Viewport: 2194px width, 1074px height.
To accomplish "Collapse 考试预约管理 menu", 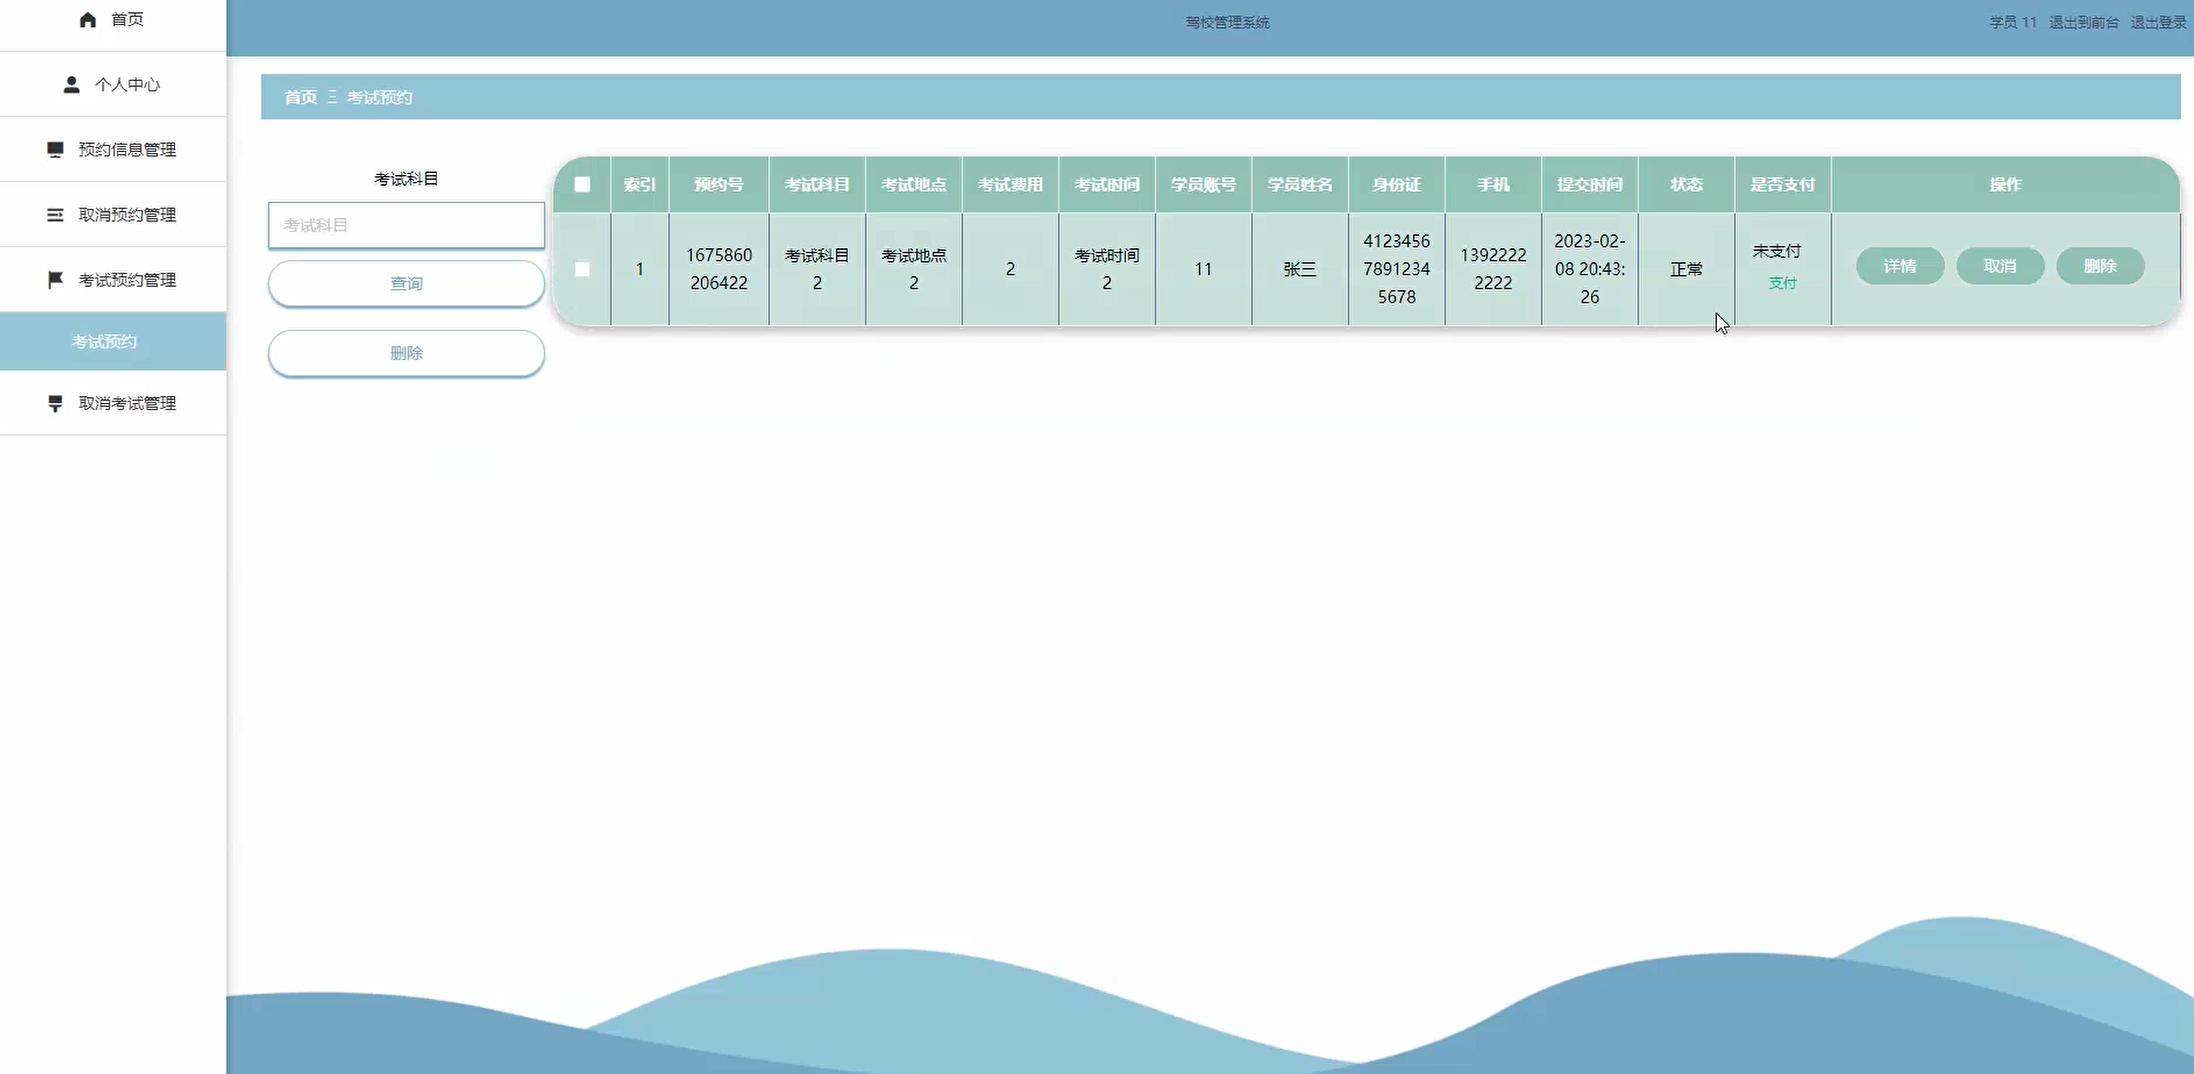I will click(113, 280).
